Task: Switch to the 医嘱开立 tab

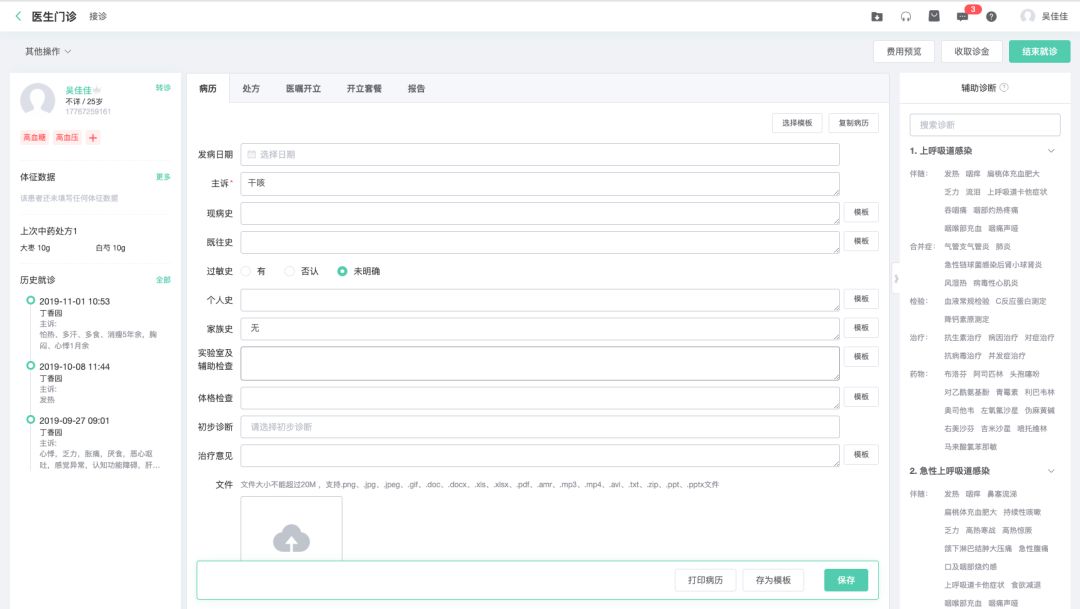Action: point(303,88)
